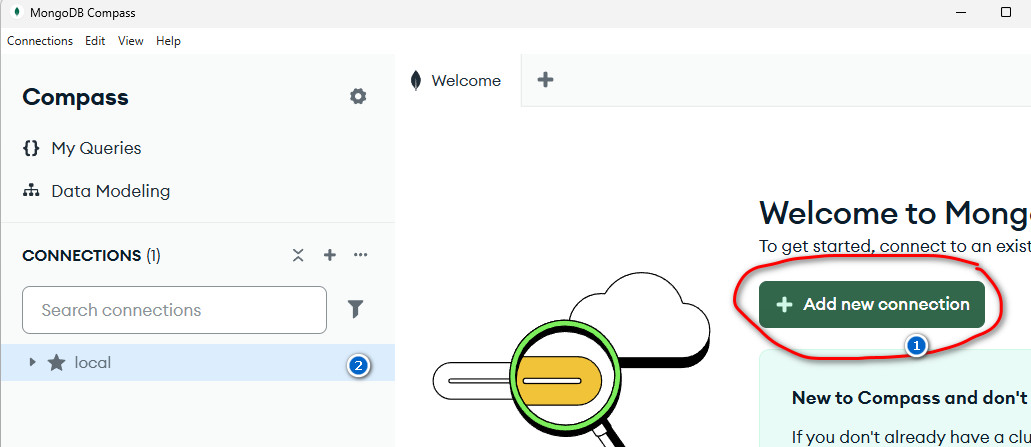Select the local connection item
Viewport: 1031px width, 447px height.
click(x=93, y=363)
